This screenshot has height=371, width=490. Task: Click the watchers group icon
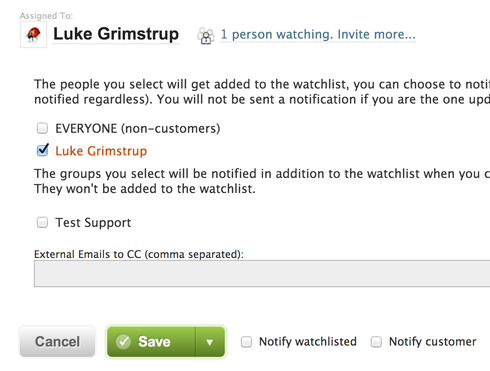pyautogui.click(x=206, y=35)
